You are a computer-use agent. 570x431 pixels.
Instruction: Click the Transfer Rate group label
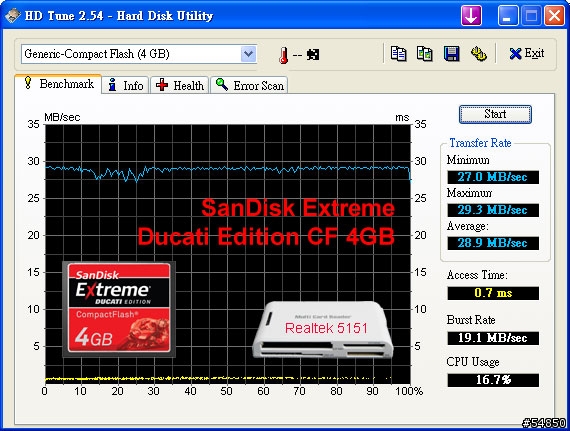pos(480,143)
